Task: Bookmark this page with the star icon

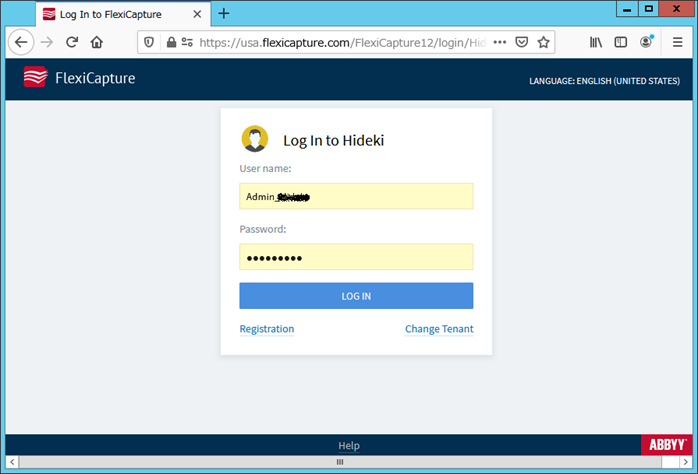Action: pyautogui.click(x=543, y=42)
